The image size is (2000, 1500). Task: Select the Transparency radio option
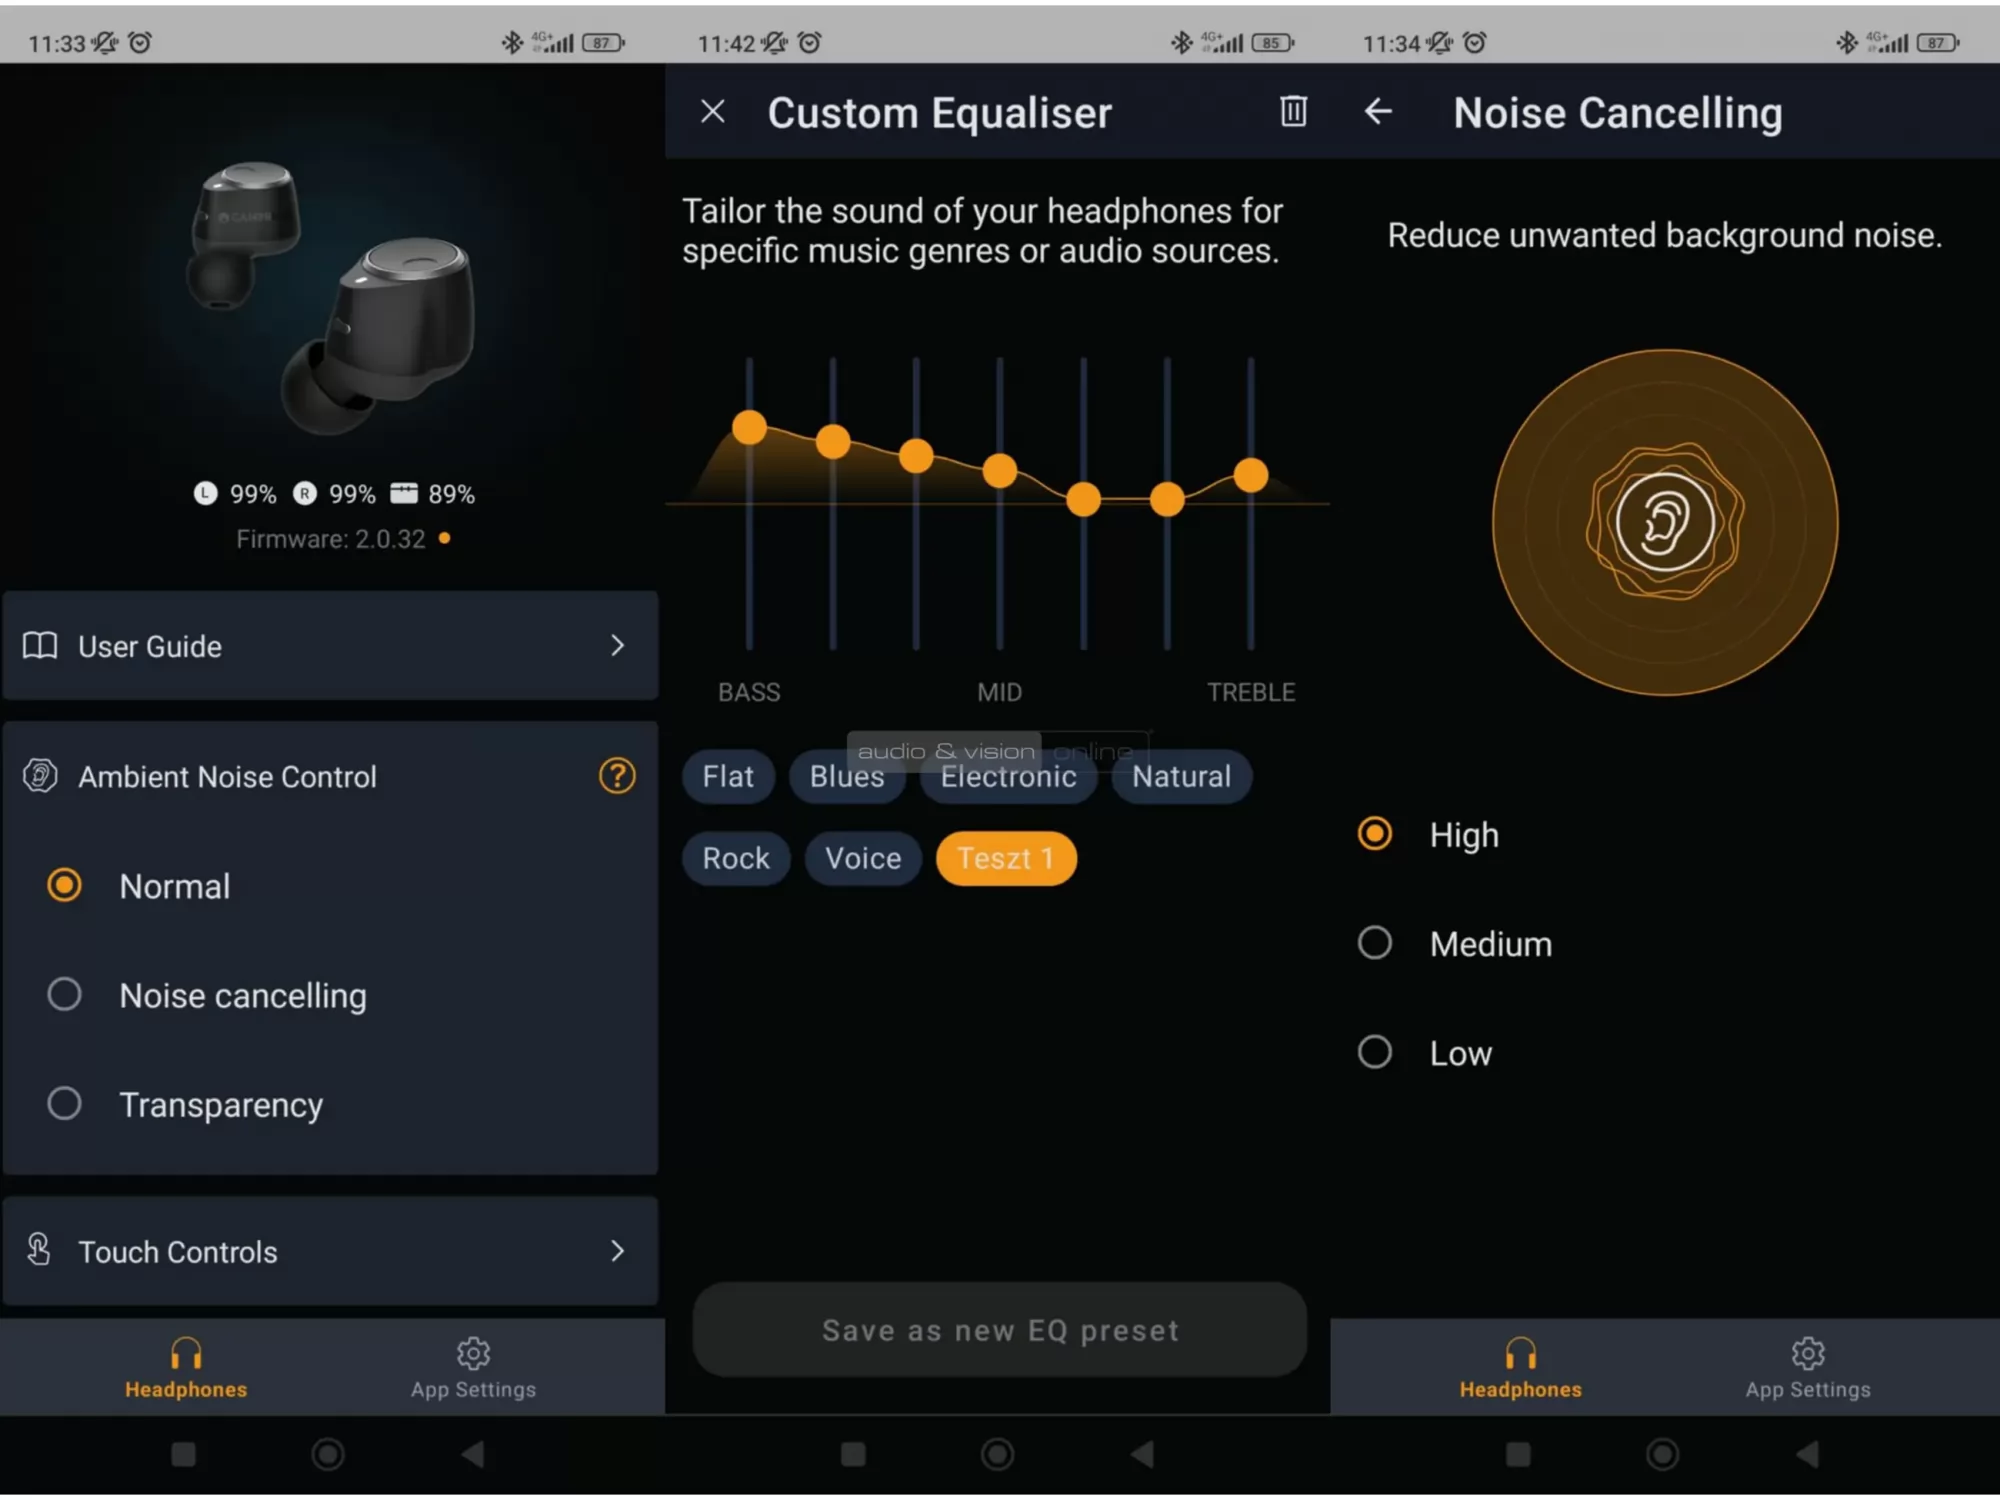64,1103
